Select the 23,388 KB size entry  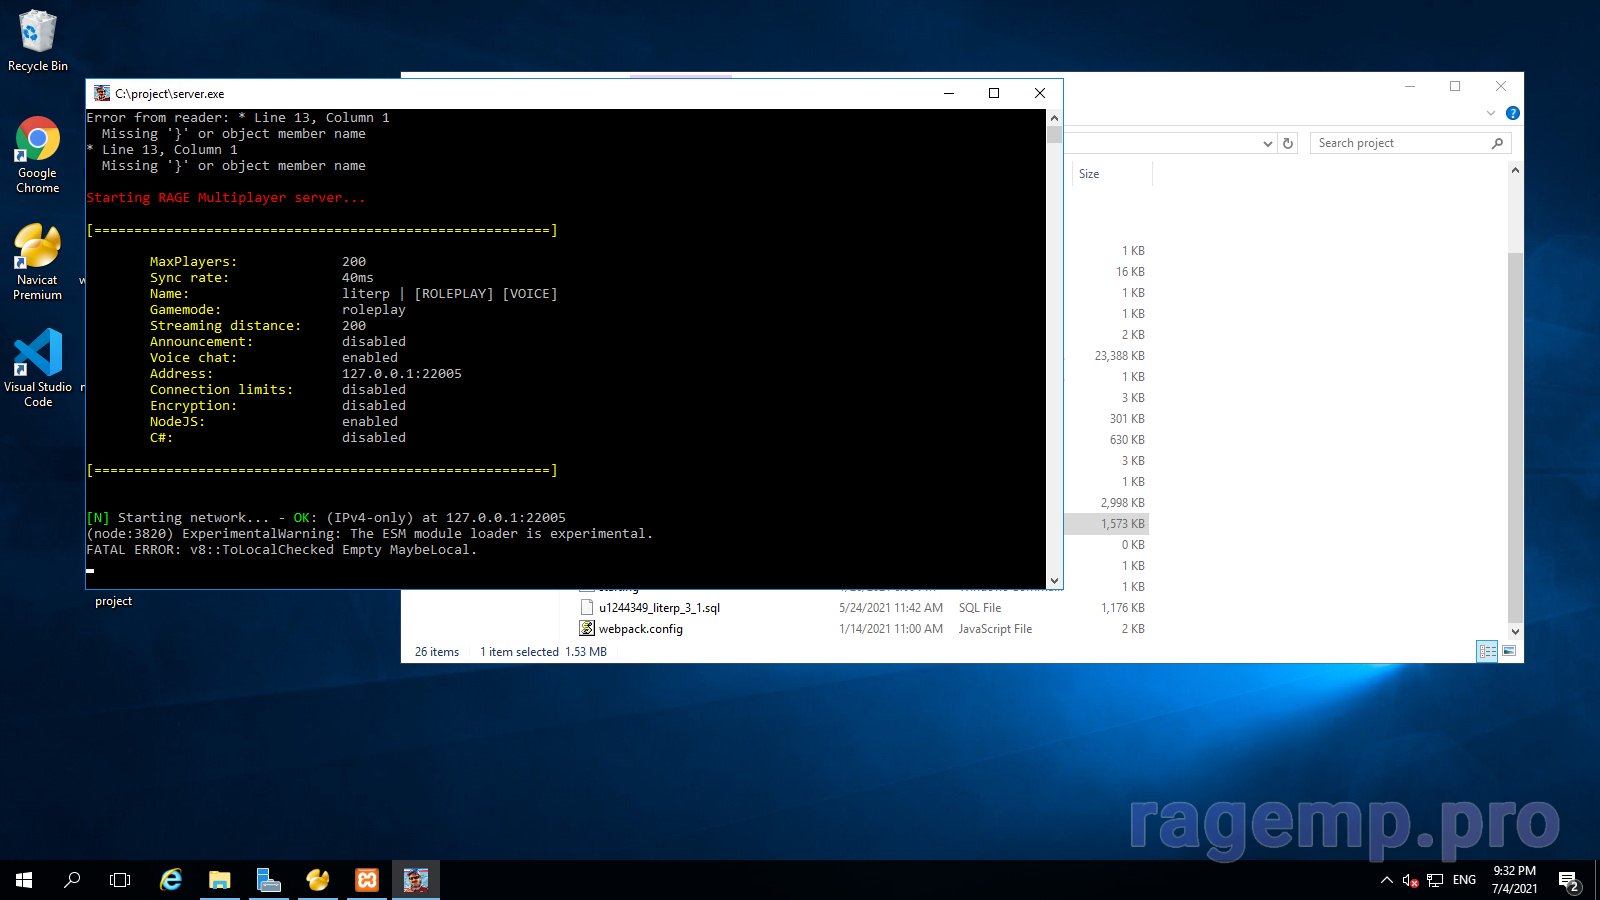tap(1119, 356)
